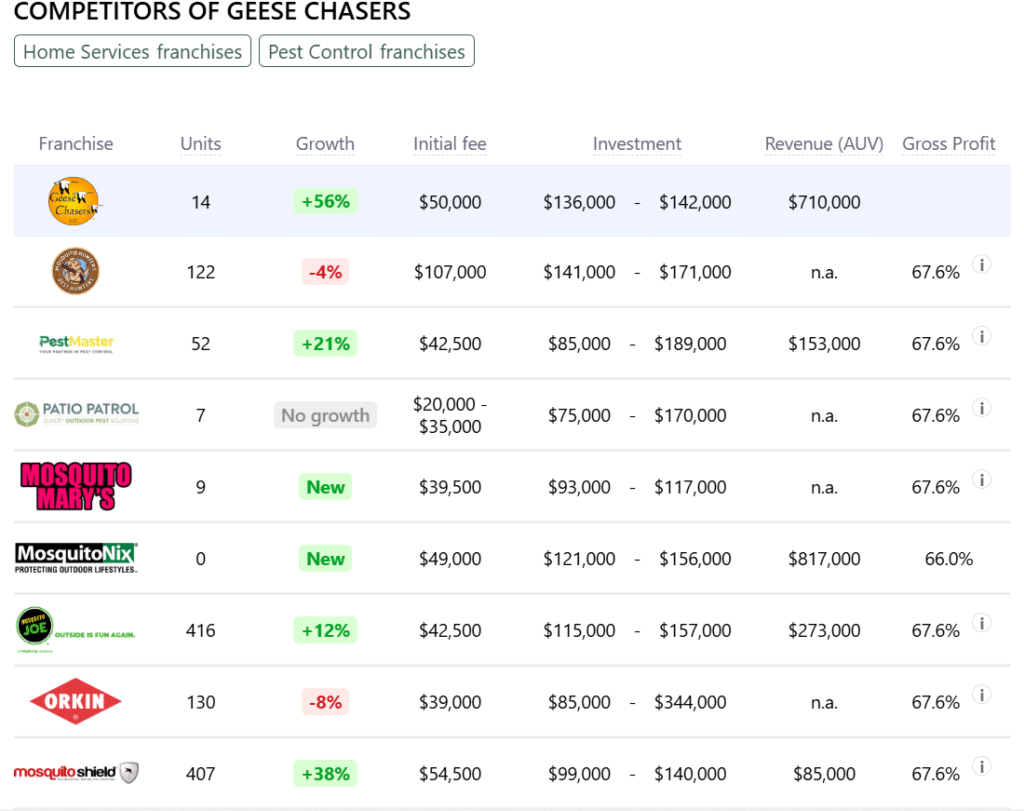Click the $20,000 - $35,000 fee cell

450,415
